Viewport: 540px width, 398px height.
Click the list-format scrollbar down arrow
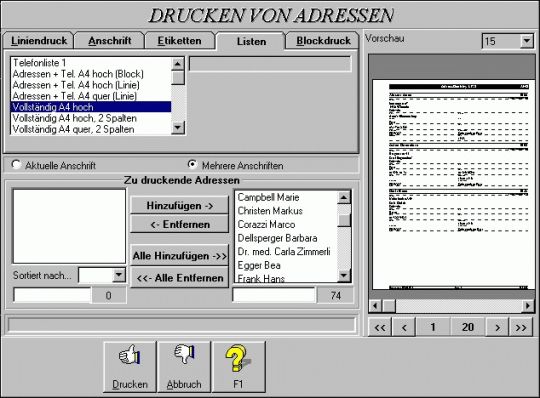pos(178,128)
